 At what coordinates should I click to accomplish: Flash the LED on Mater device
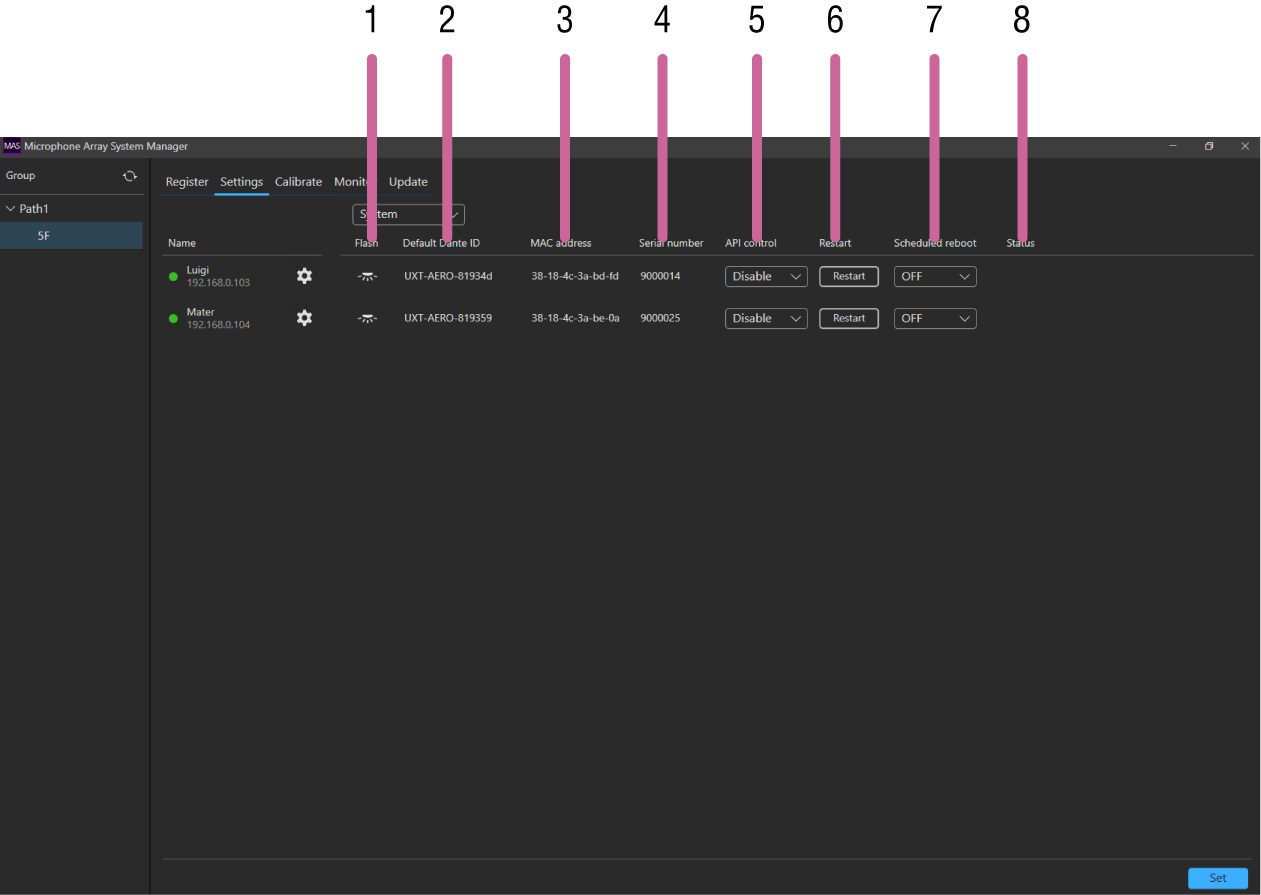click(367, 318)
